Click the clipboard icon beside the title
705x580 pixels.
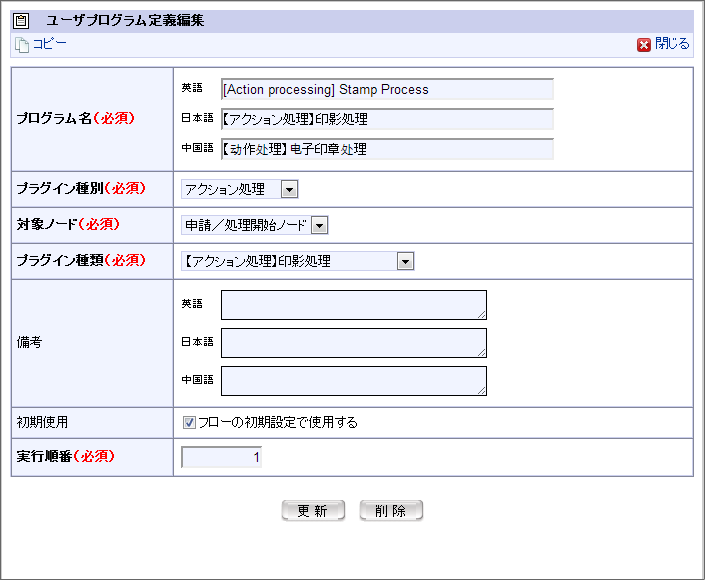[21, 21]
